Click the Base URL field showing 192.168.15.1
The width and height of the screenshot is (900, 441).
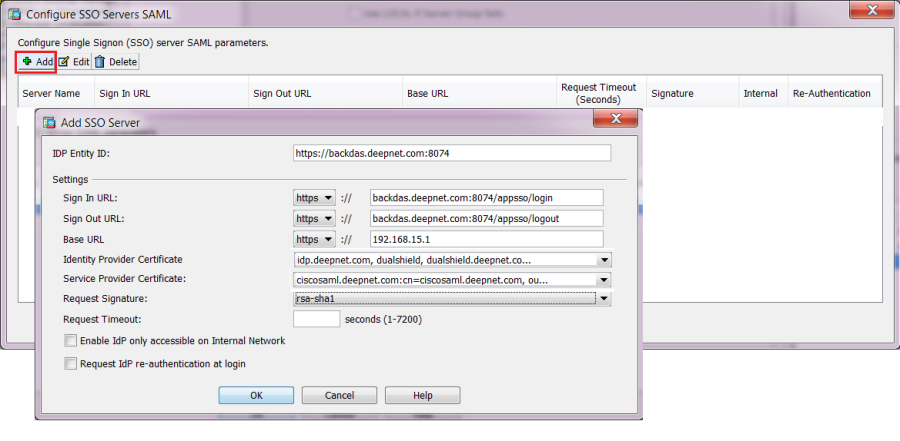click(x=487, y=239)
